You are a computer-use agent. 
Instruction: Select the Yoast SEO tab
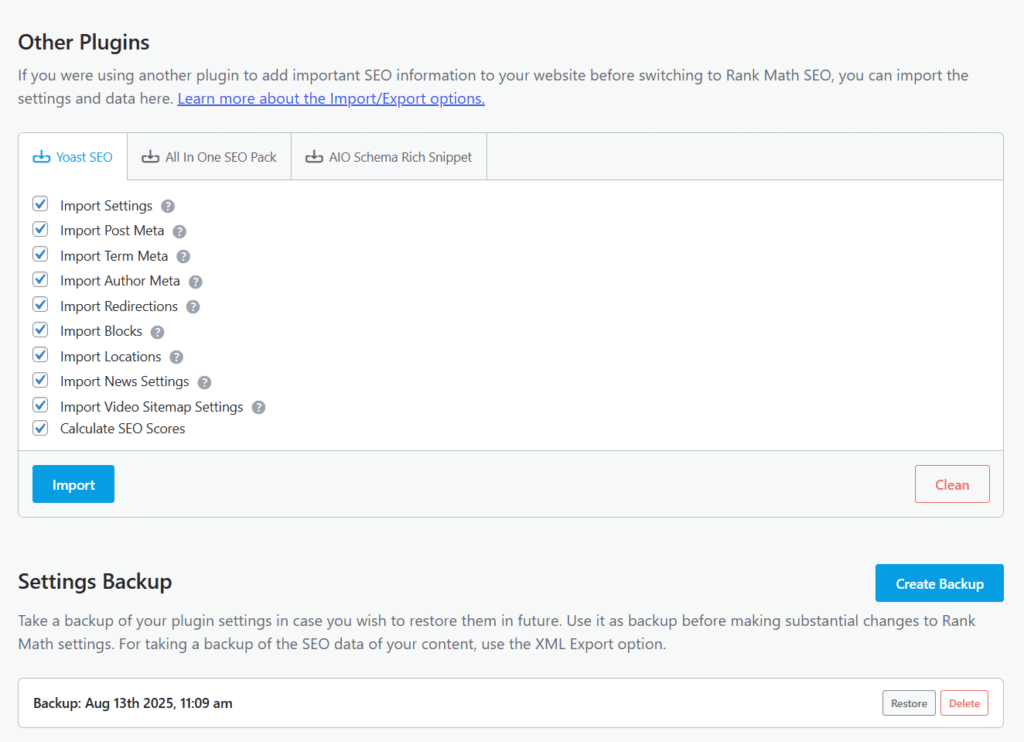tap(72, 157)
